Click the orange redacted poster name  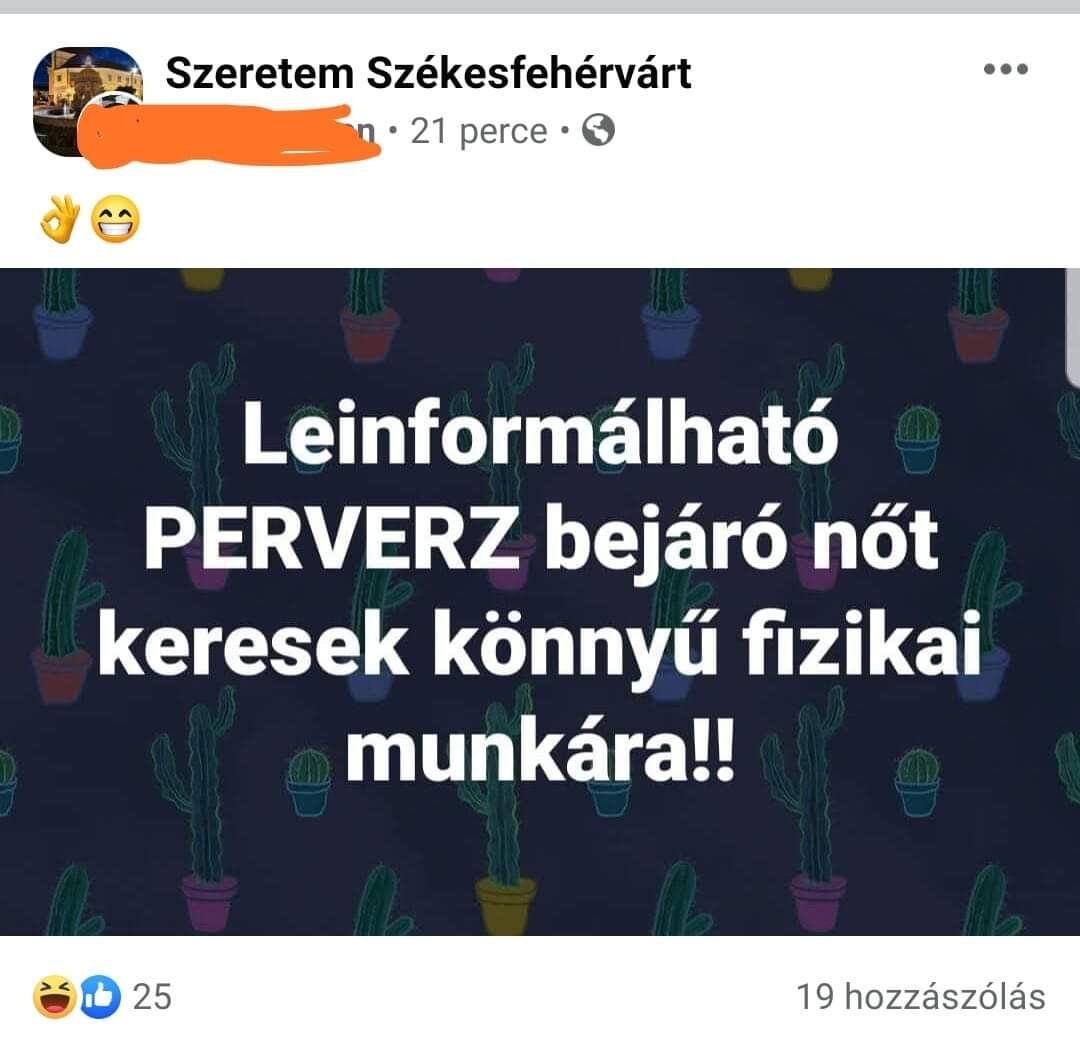click(227, 135)
